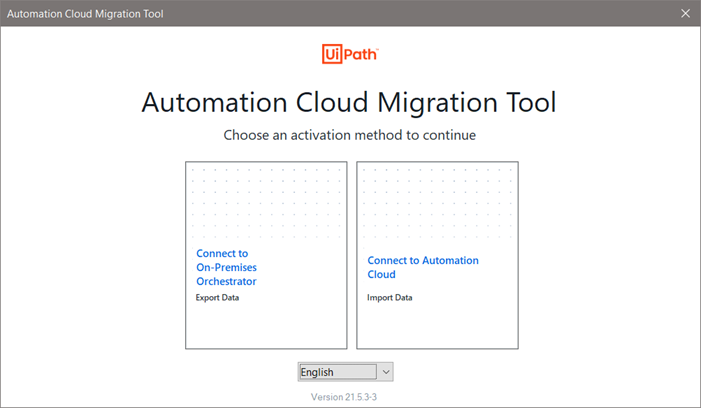
Task: Open Connect to On-Premises Orchestrator link
Action: click(226, 267)
